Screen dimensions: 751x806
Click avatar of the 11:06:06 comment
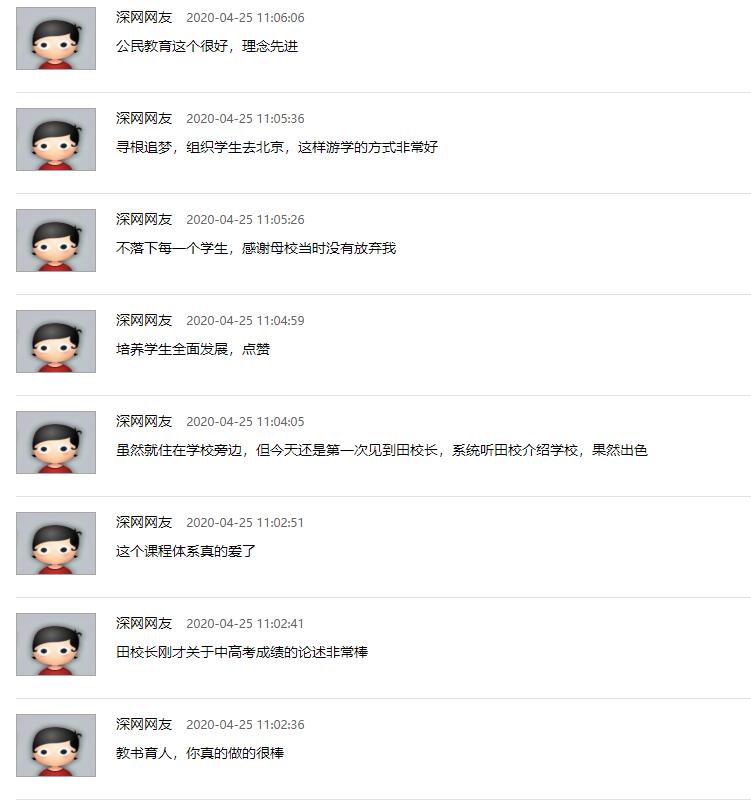pos(56,39)
